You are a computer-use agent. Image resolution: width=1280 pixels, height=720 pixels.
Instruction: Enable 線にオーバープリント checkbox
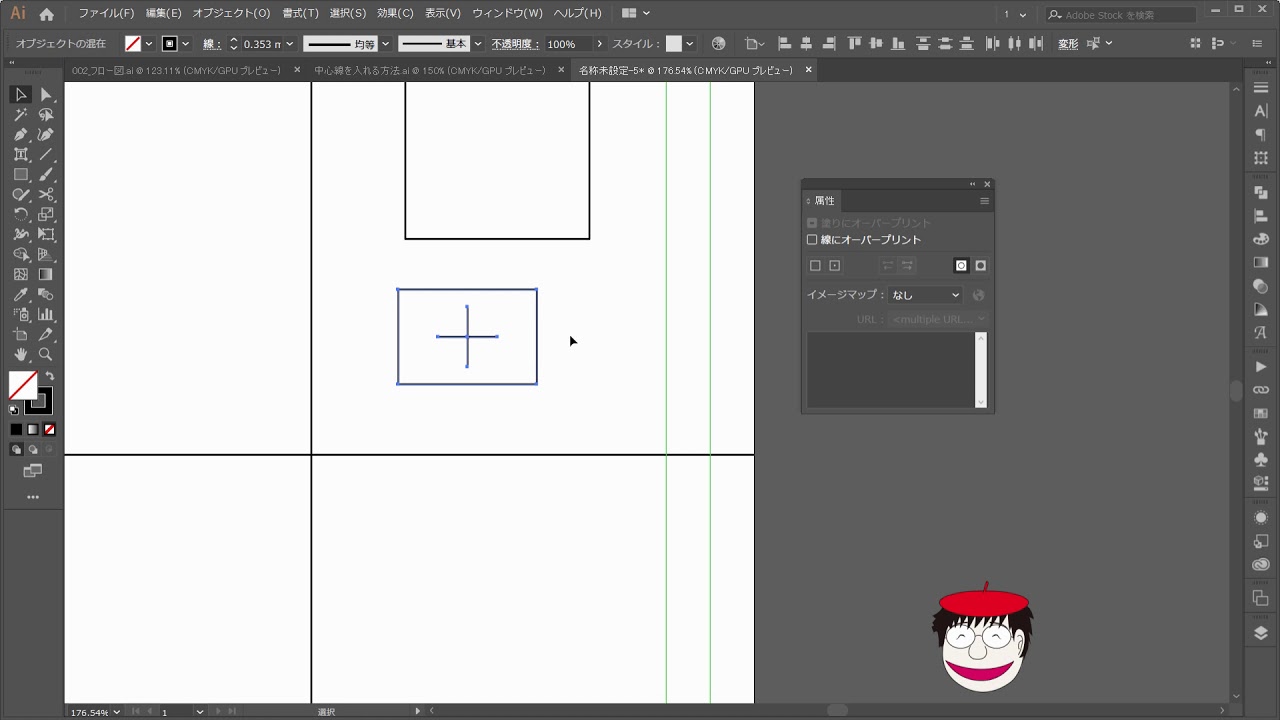click(x=812, y=240)
